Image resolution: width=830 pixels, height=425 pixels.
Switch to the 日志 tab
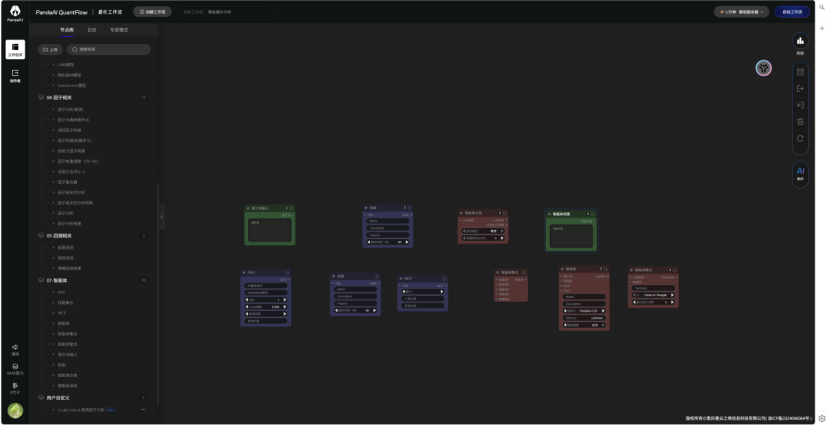[92, 30]
